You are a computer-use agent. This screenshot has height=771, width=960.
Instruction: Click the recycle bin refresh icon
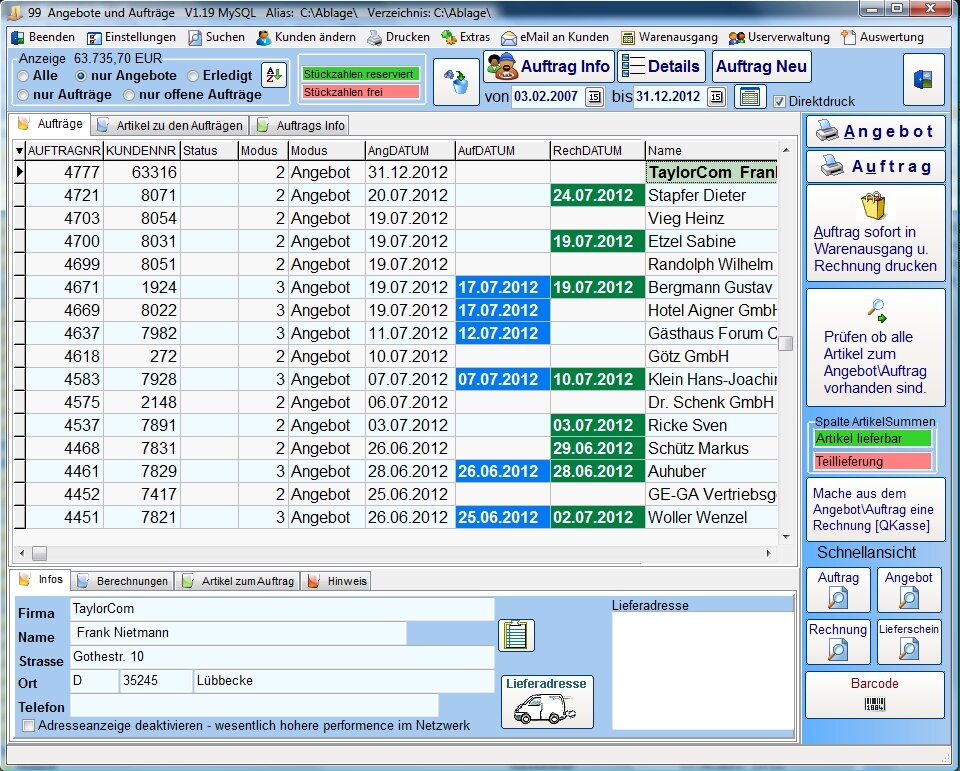(456, 82)
